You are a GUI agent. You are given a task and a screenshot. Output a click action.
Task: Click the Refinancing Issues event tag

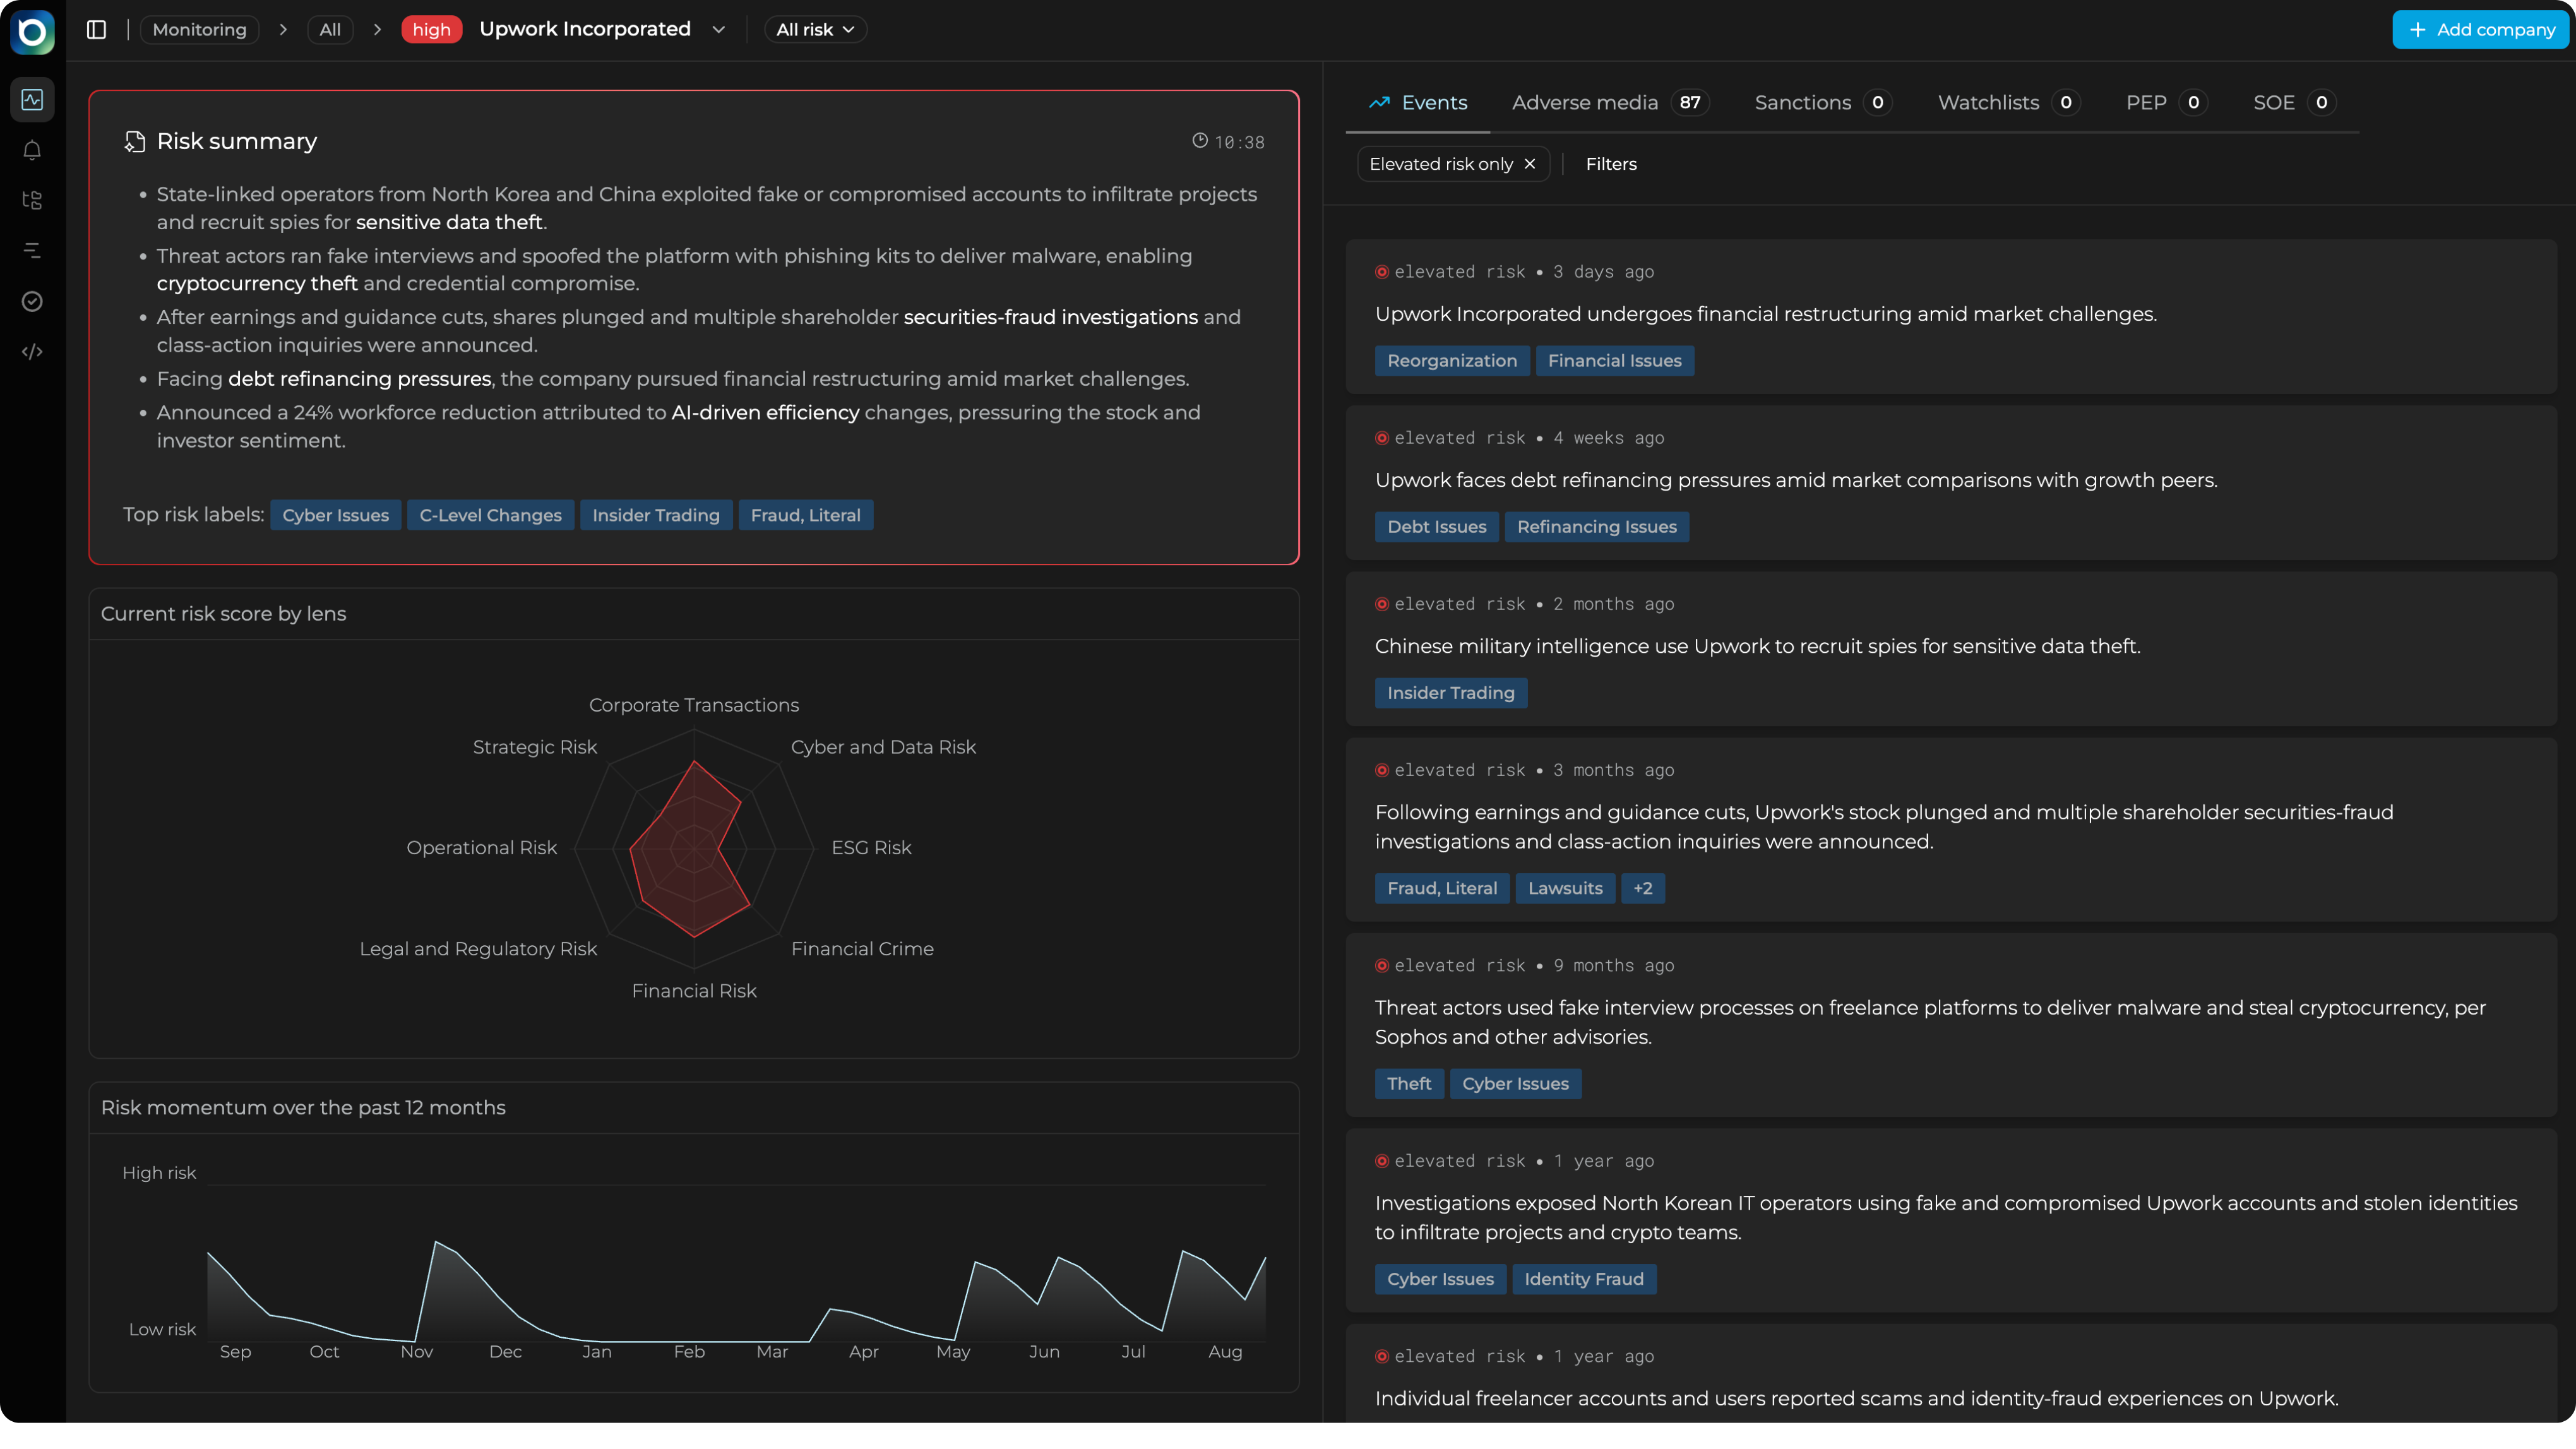(1597, 527)
